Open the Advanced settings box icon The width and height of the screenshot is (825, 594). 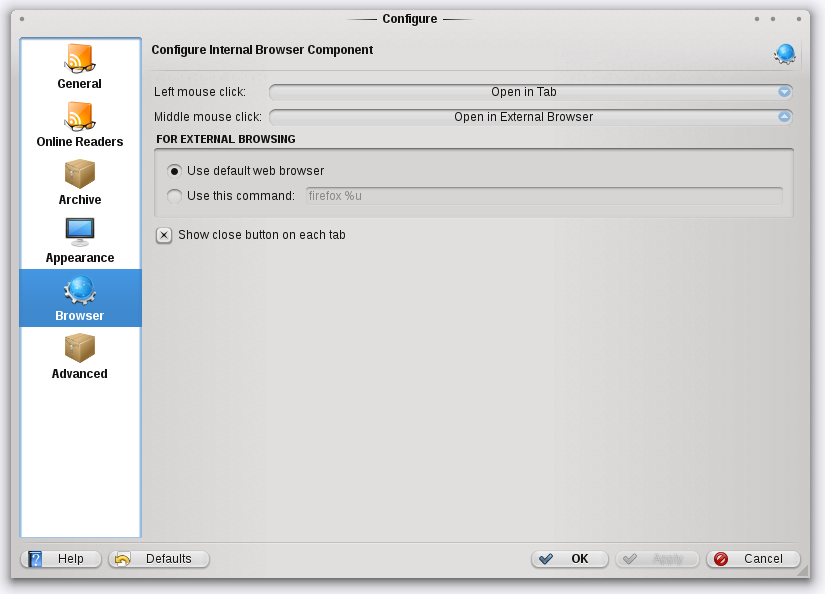(x=80, y=348)
